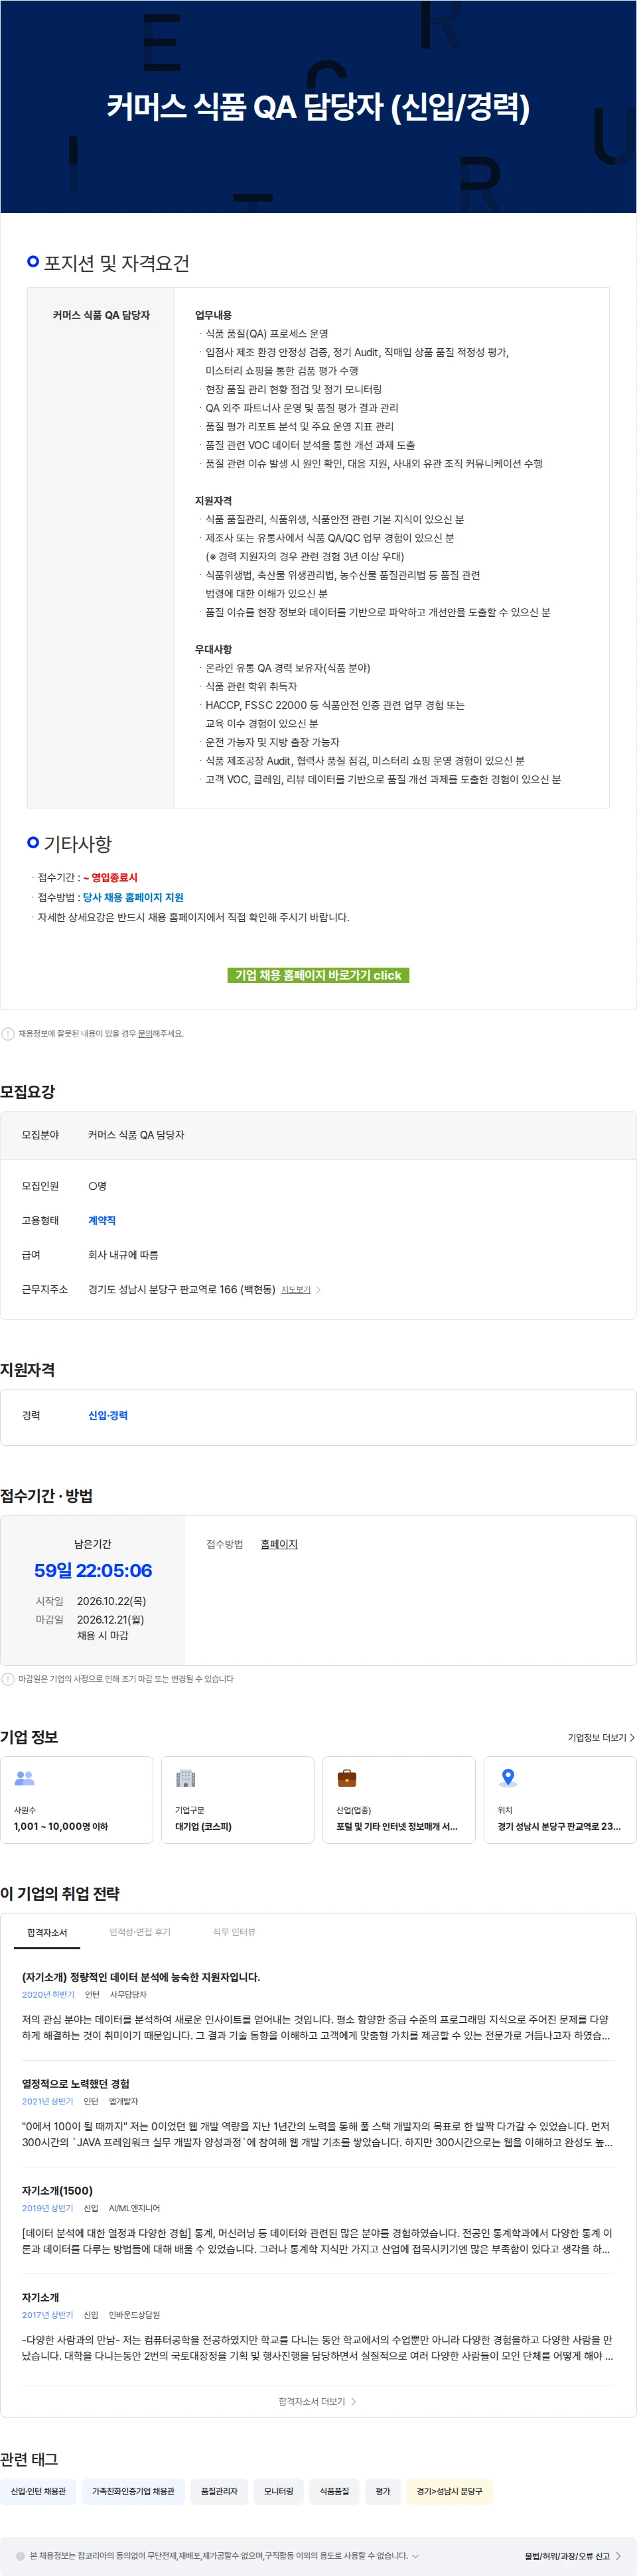Click the chevron after 오류 신고

pos(618,2557)
